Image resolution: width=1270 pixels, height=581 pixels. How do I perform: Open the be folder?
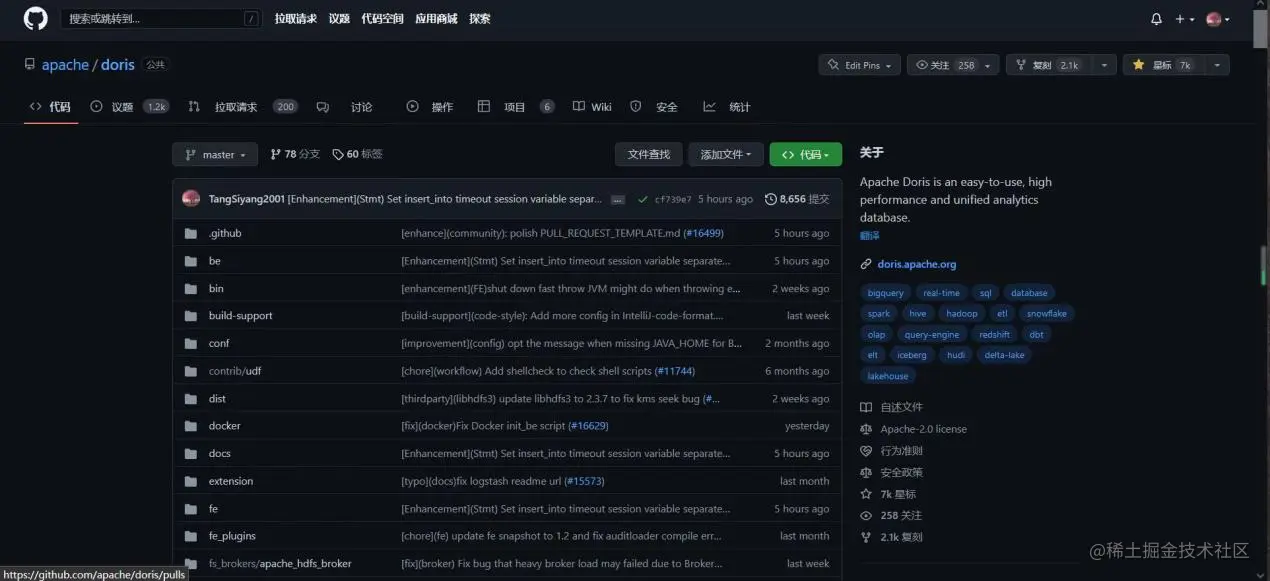[214, 261]
